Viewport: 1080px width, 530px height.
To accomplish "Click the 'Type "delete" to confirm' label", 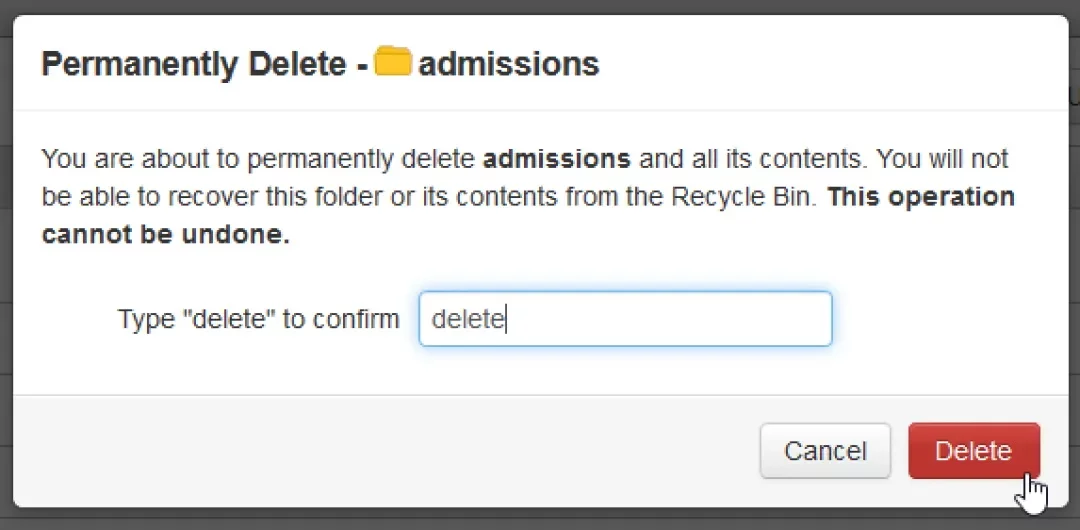I will (258, 319).
